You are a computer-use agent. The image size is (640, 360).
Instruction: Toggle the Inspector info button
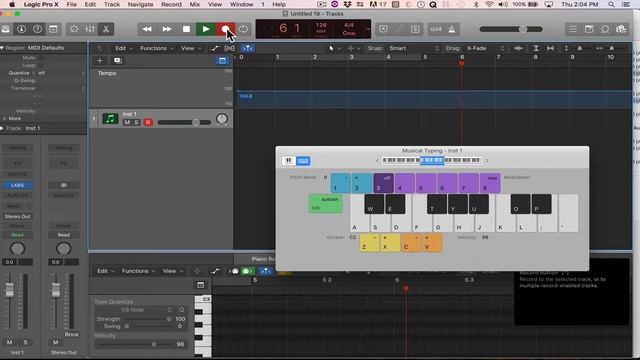tap(21, 29)
